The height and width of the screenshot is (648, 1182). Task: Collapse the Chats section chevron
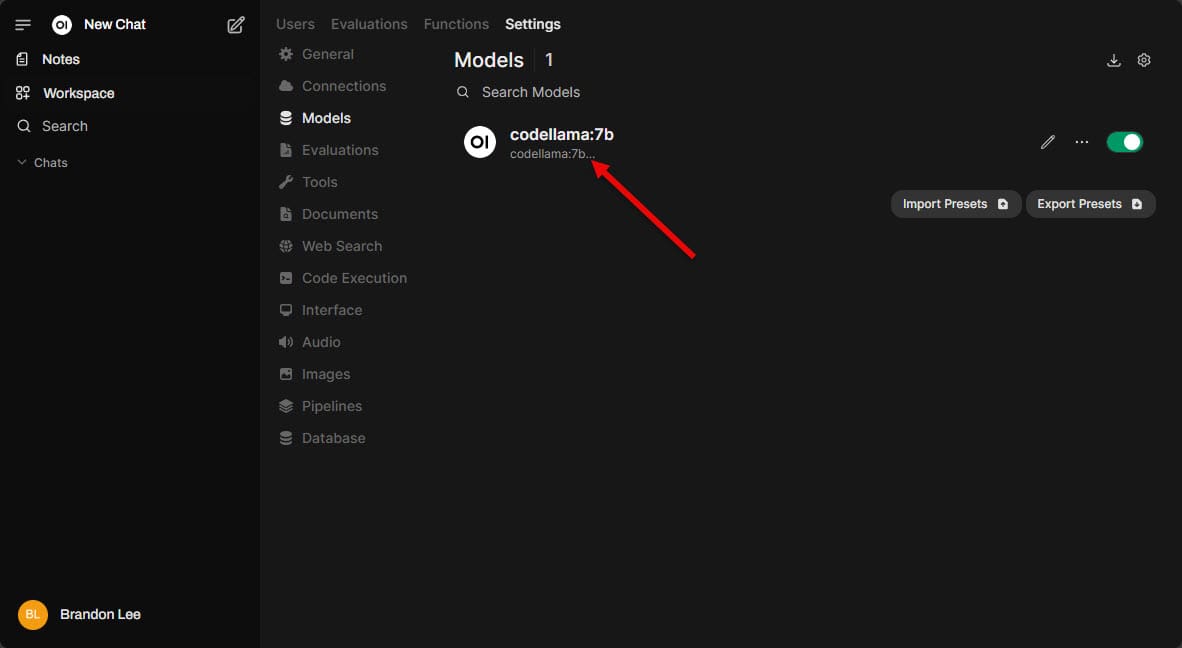click(22, 162)
